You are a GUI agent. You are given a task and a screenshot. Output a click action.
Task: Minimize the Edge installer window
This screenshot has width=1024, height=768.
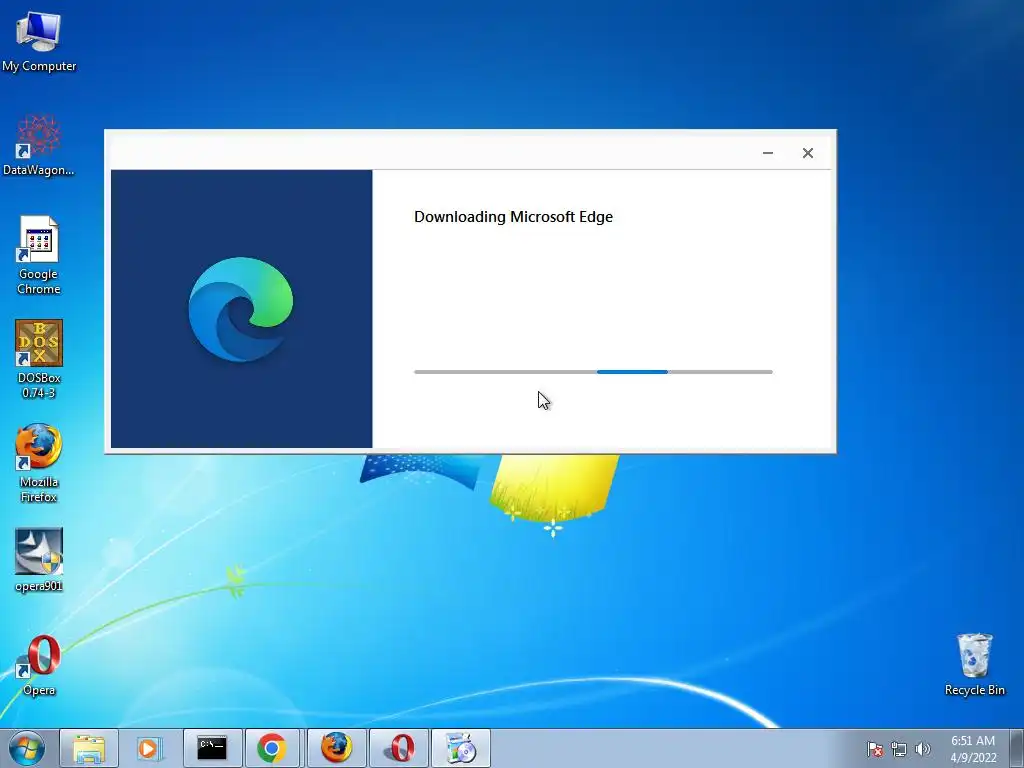(x=768, y=153)
